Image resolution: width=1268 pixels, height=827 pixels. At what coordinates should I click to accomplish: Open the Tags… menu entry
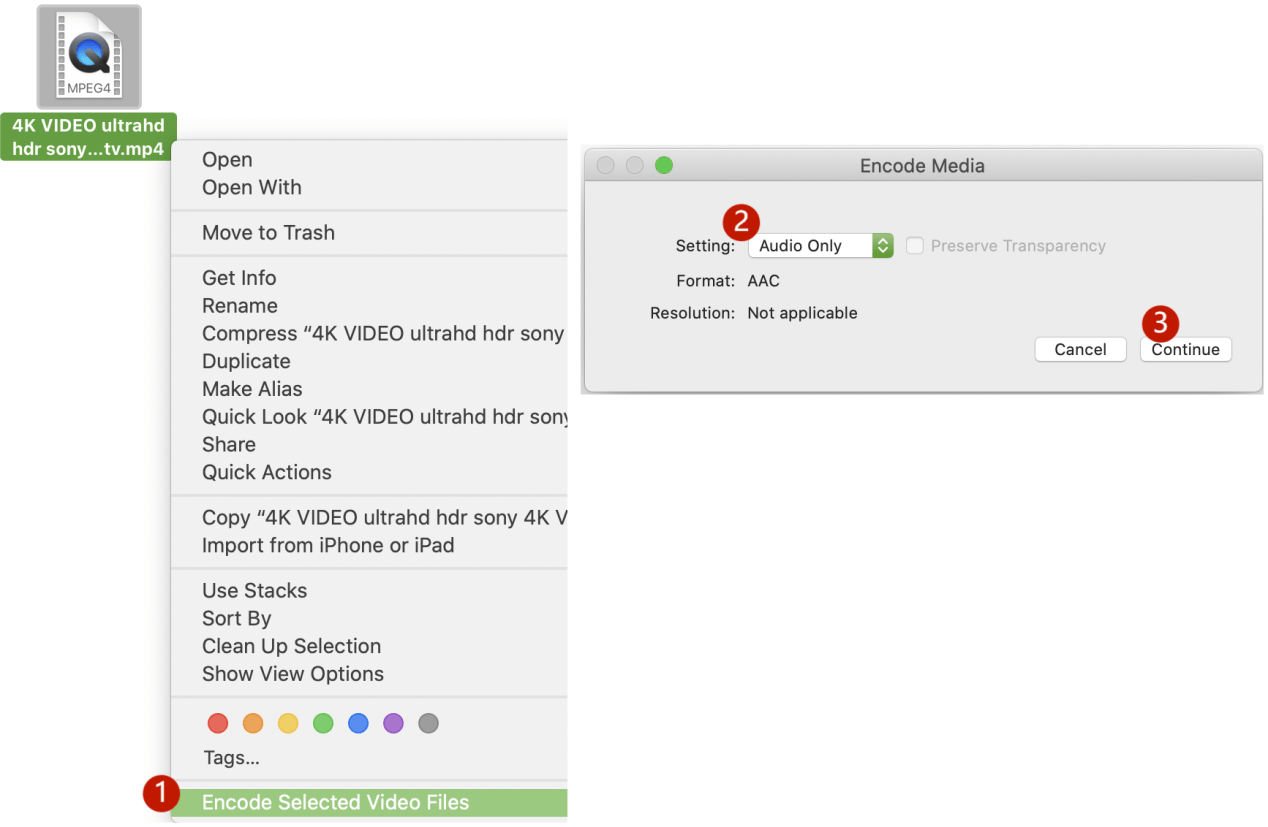point(231,758)
